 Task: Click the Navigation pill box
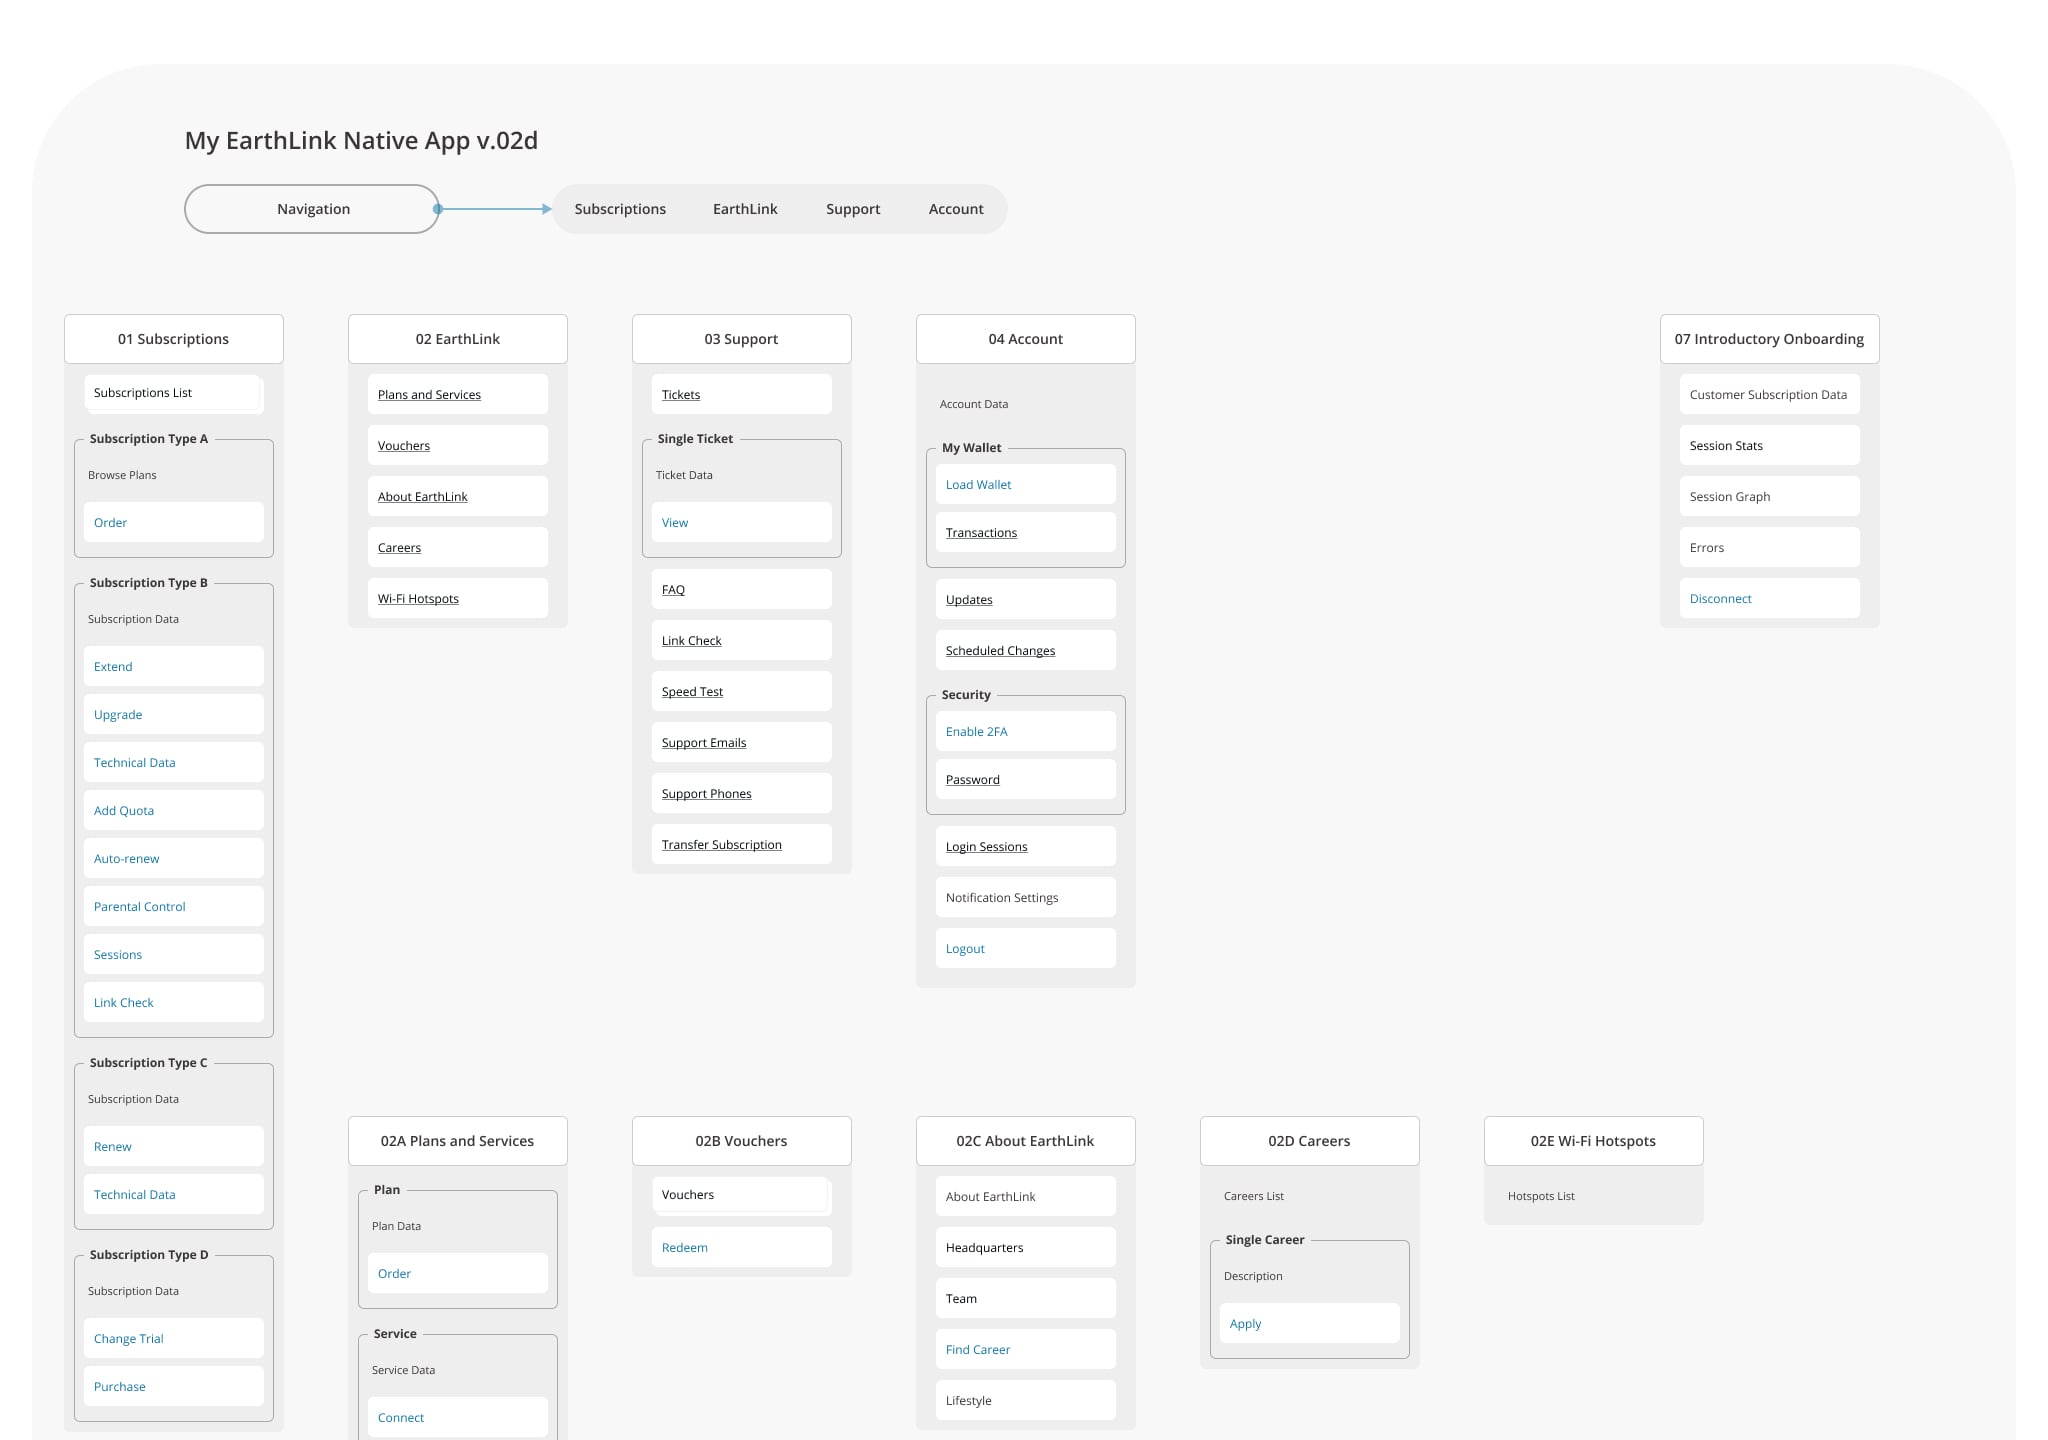tap(312, 209)
